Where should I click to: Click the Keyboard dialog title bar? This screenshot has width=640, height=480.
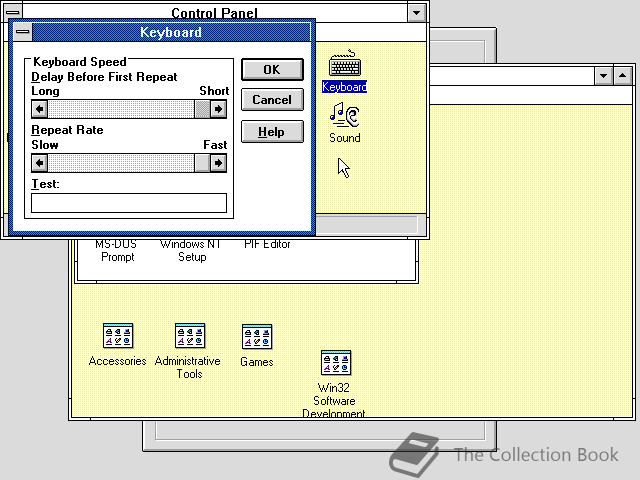(171, 32)
